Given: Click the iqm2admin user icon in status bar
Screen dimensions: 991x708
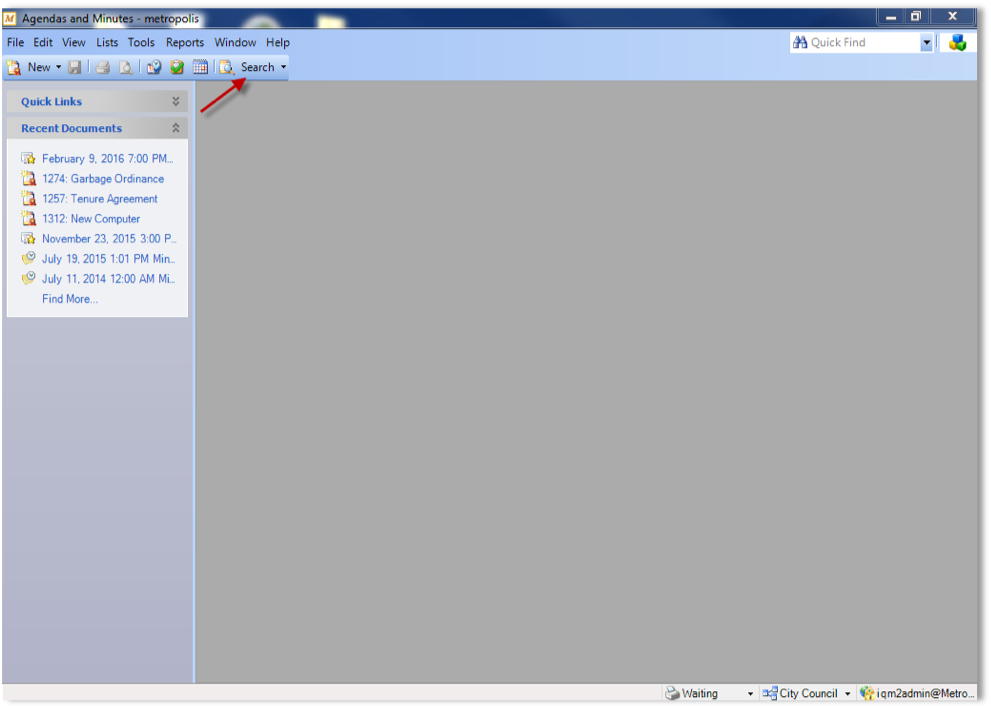Looking at the screenshot, I should click(x=867, y=693).
